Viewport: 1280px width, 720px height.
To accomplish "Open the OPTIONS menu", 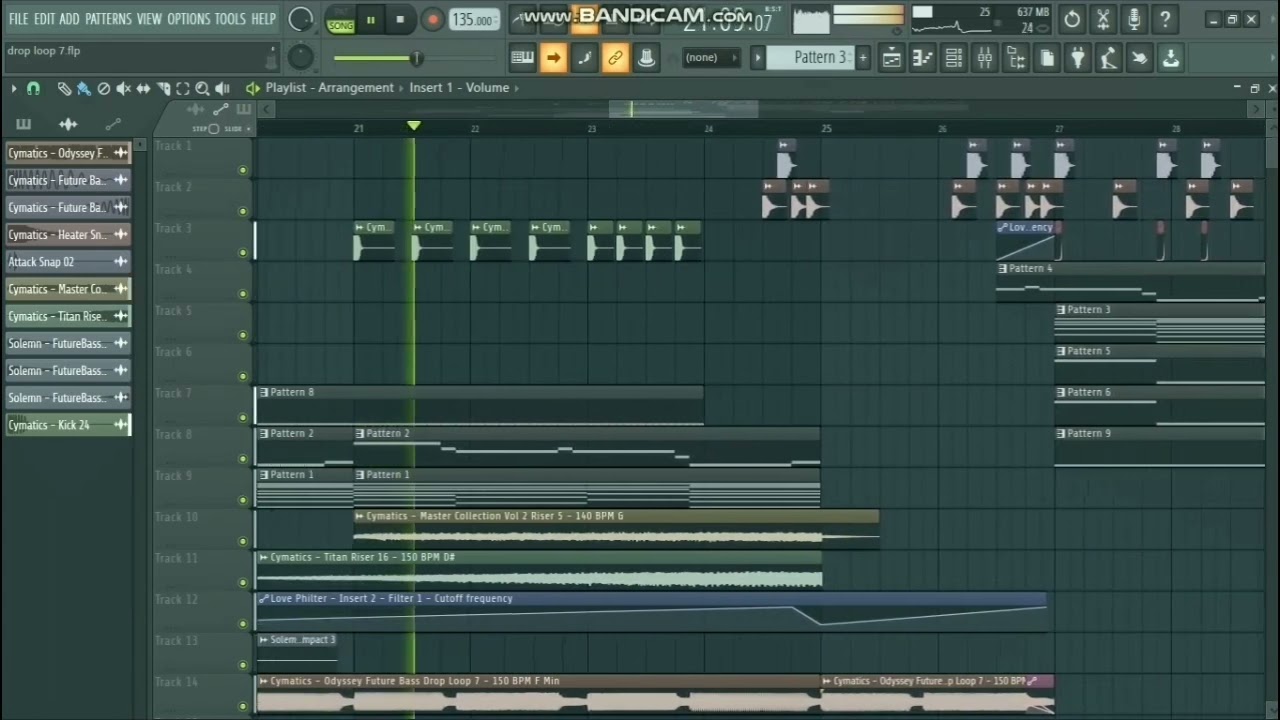I will click(x=188, y=19).
